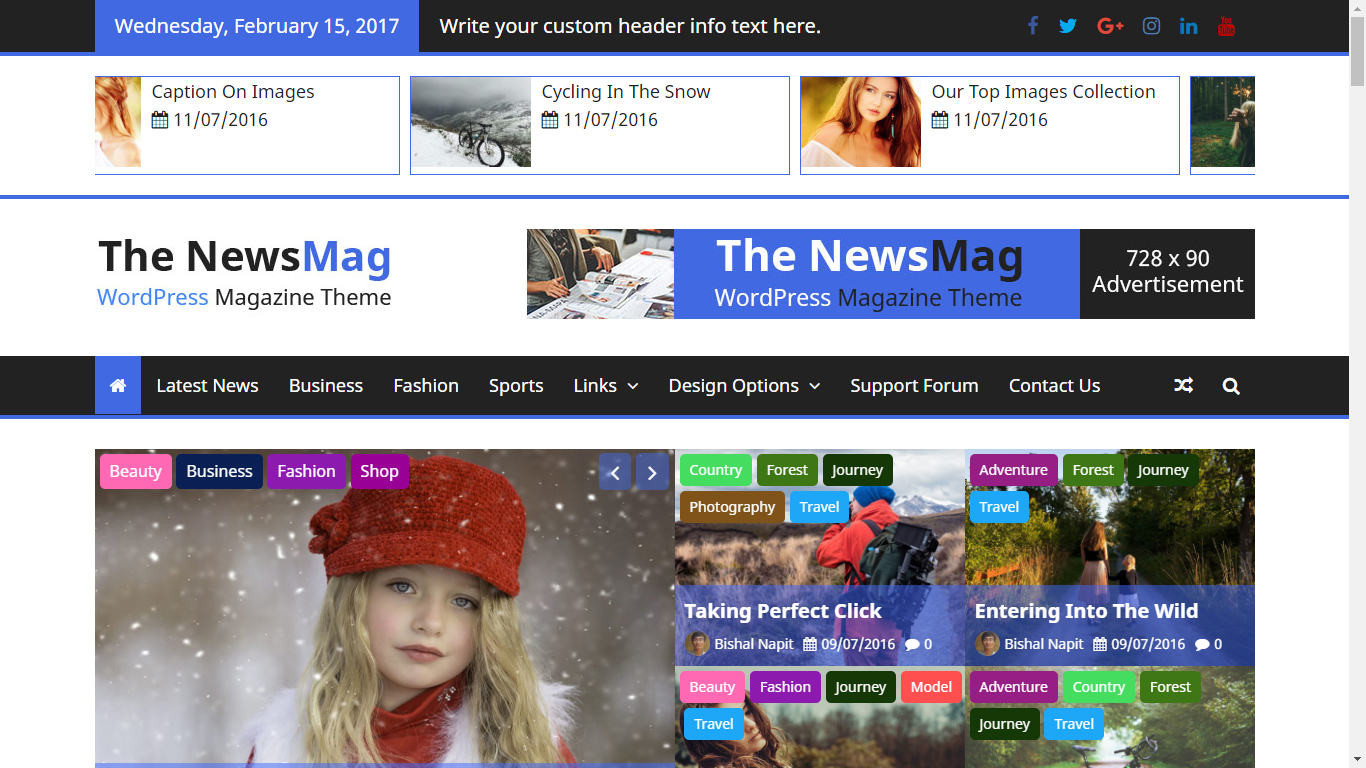Open the Contact Us menu item
This screenshot has width=1366, height=768.
(x=1054, y=386)
